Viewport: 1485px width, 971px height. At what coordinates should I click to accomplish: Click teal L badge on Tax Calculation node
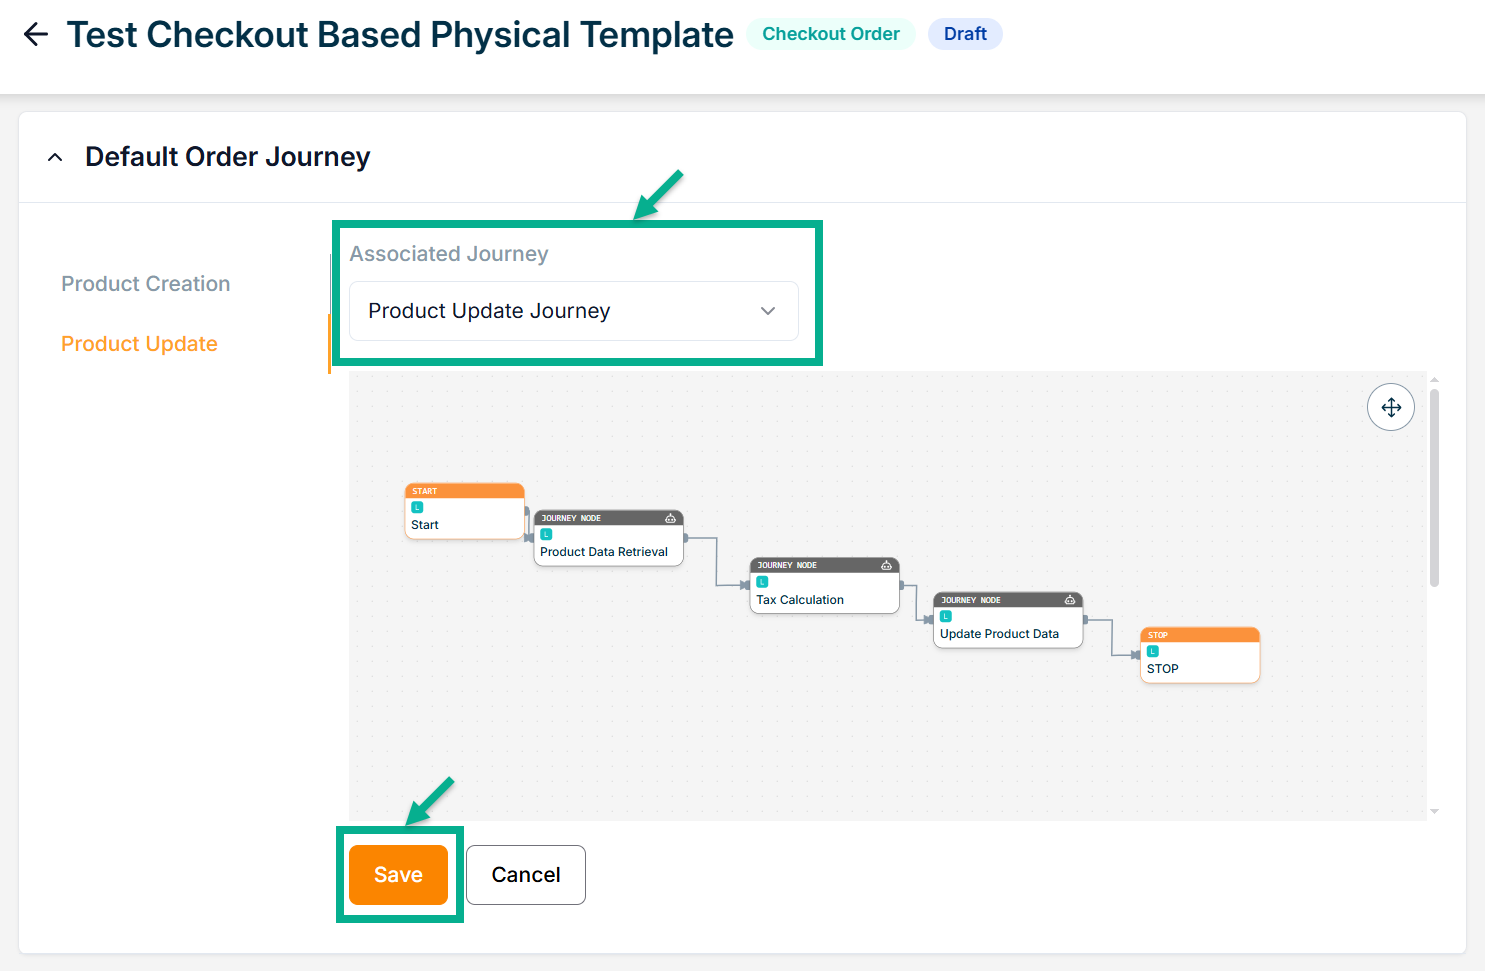tap(762, 582)
